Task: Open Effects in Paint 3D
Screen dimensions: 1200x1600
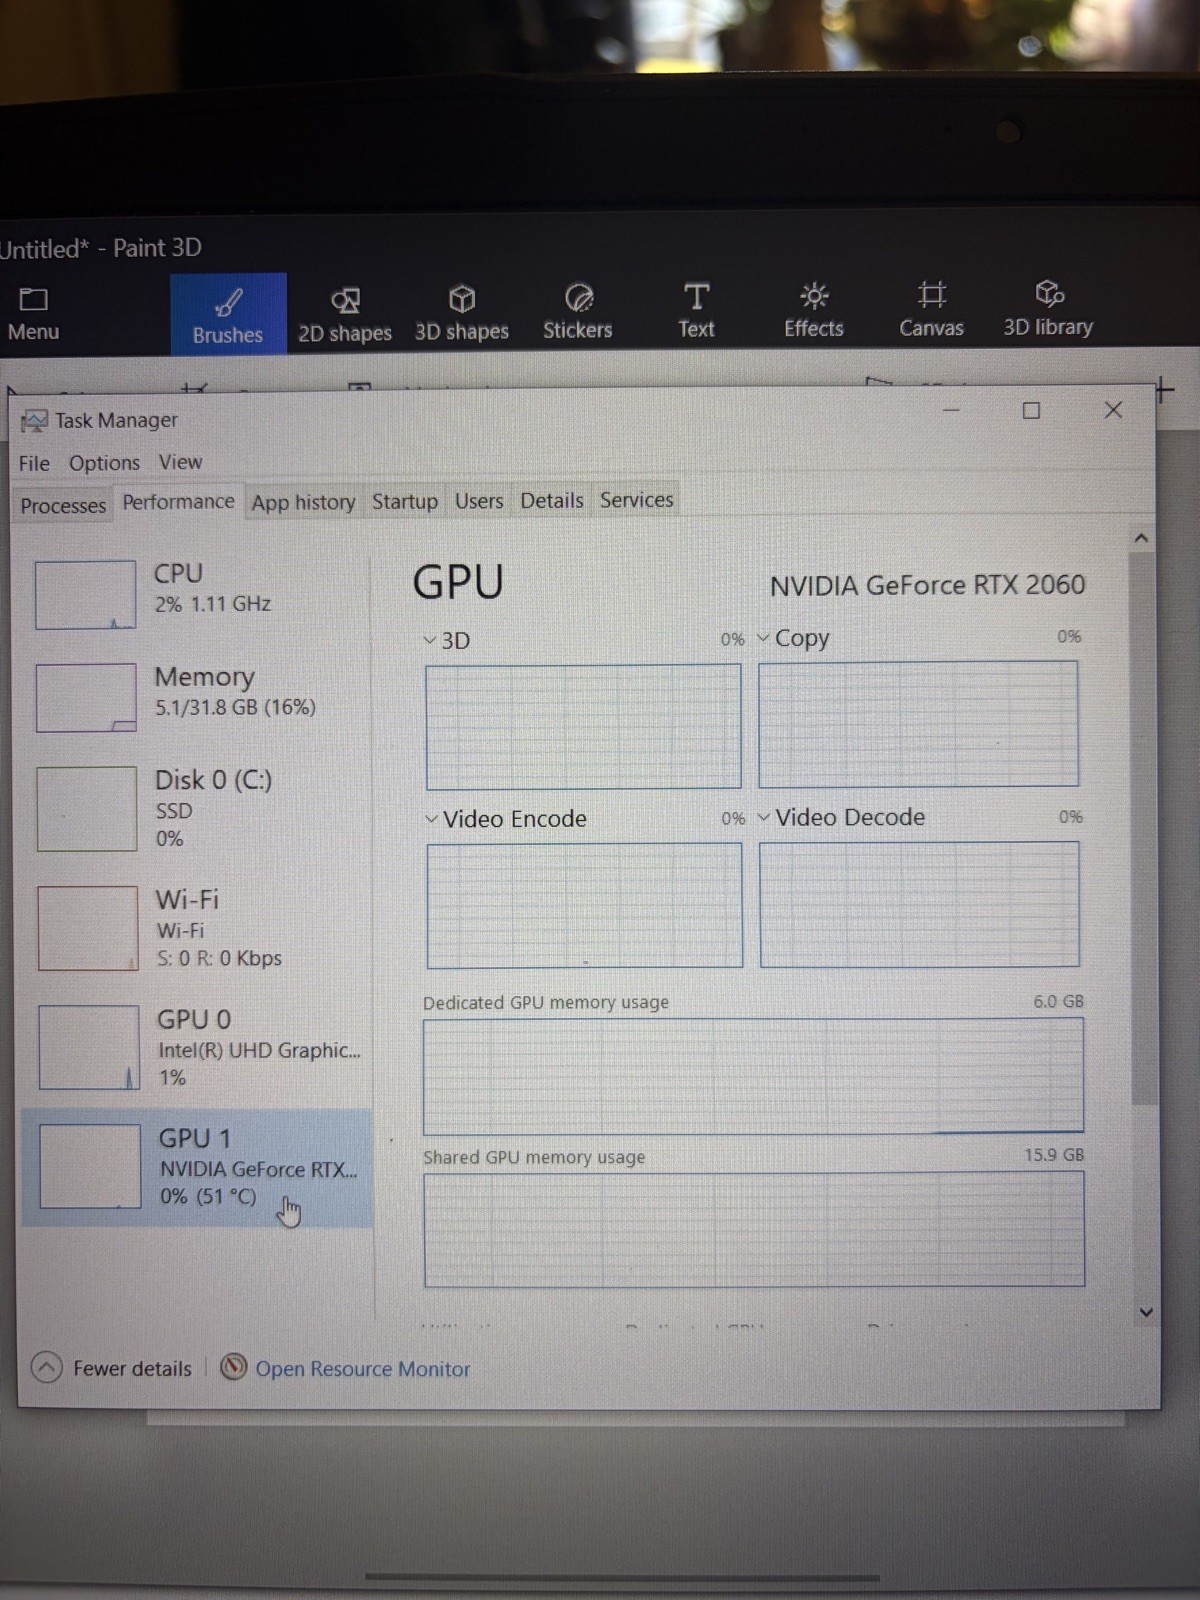Action: pyautogui.click(x=814, y=311)
